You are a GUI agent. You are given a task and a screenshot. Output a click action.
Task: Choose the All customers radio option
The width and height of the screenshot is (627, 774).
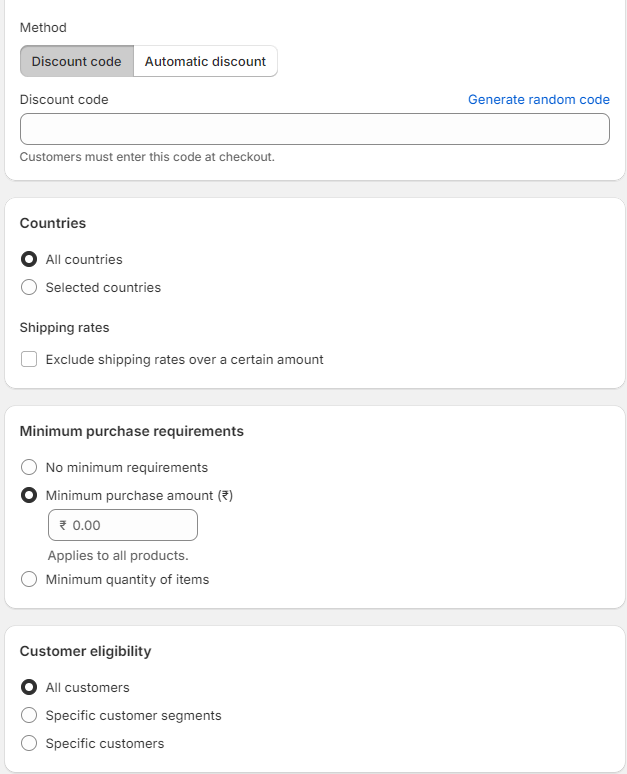point(29,687)
